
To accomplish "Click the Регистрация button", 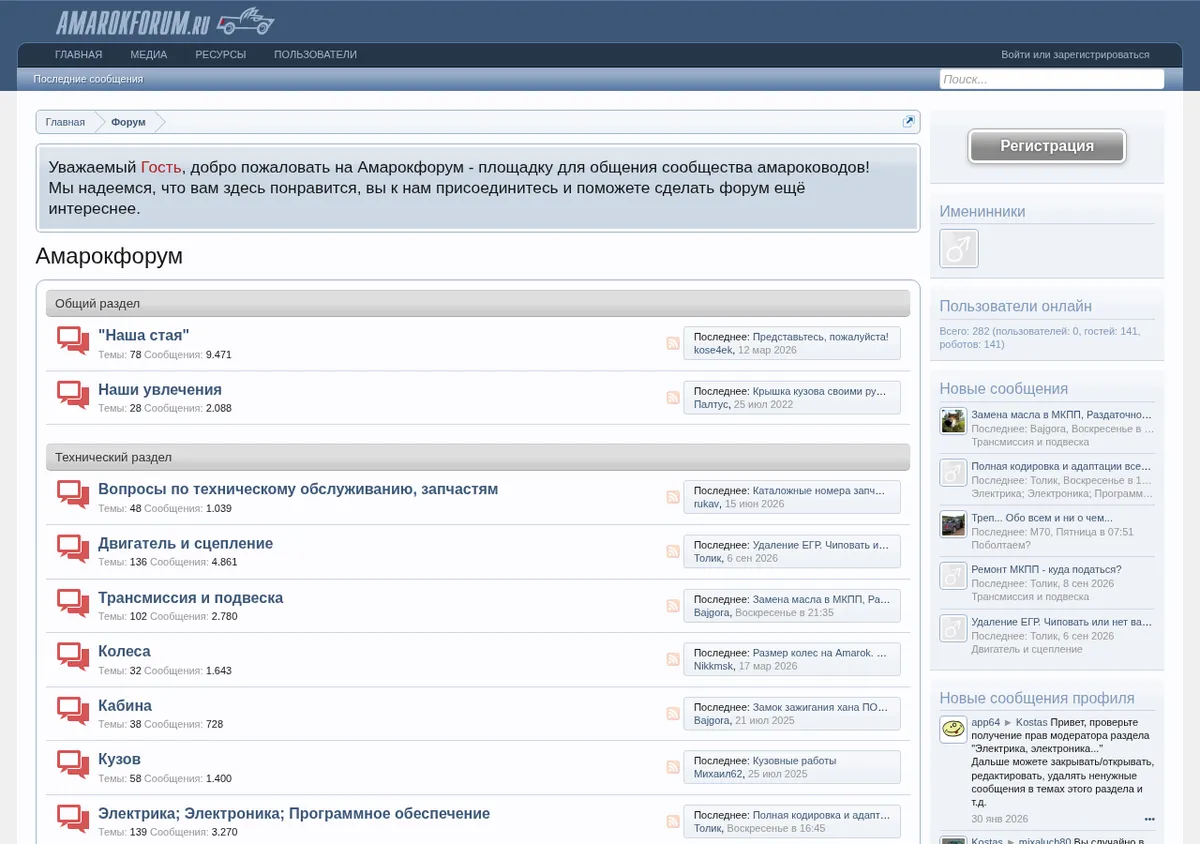I will [1047, 146].
